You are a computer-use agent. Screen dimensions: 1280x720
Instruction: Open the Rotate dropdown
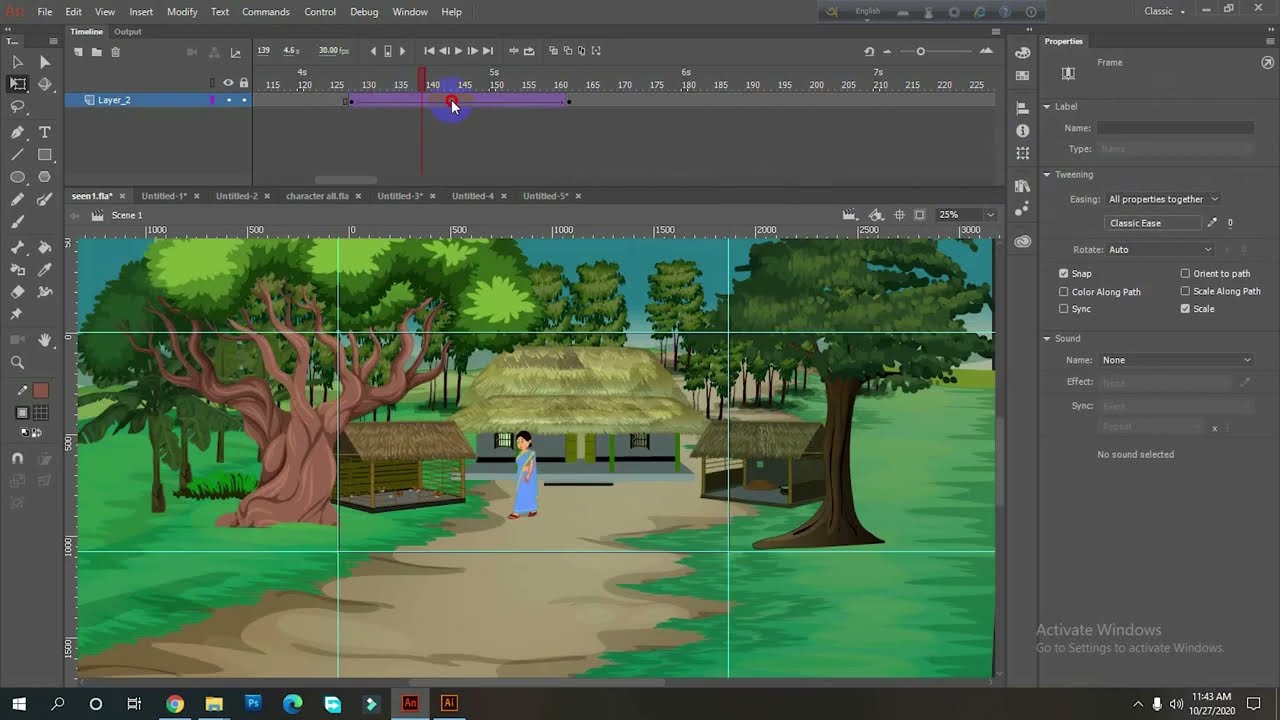[x=1160, y=249]
